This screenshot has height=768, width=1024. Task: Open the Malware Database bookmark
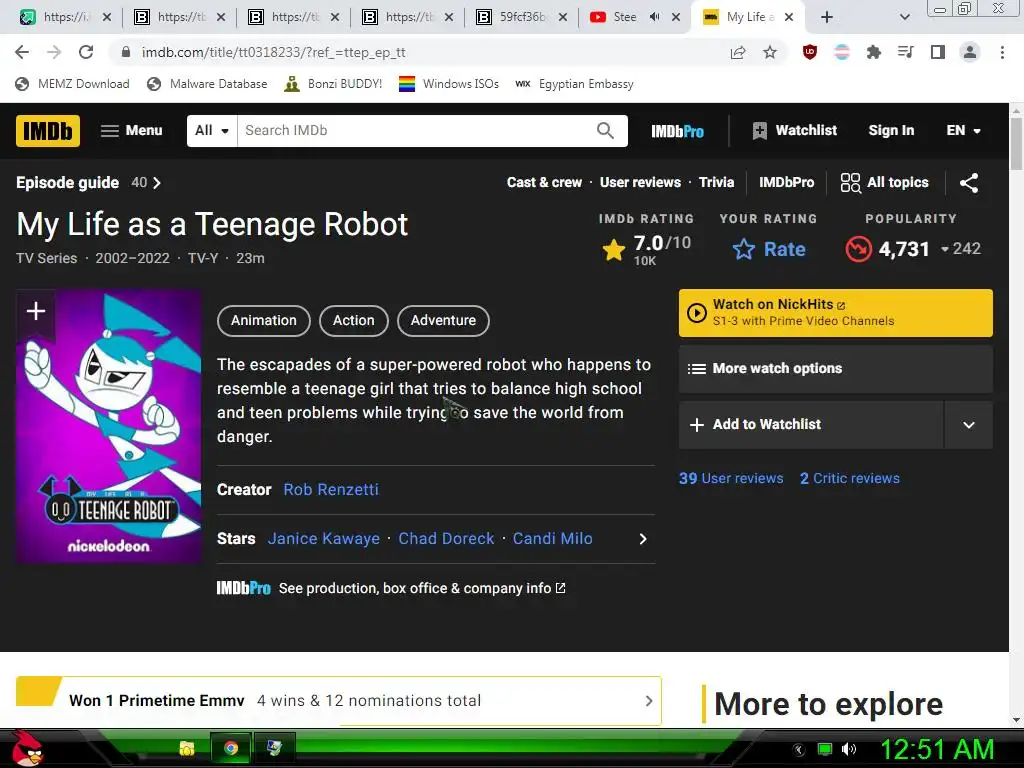coord(207,84)
